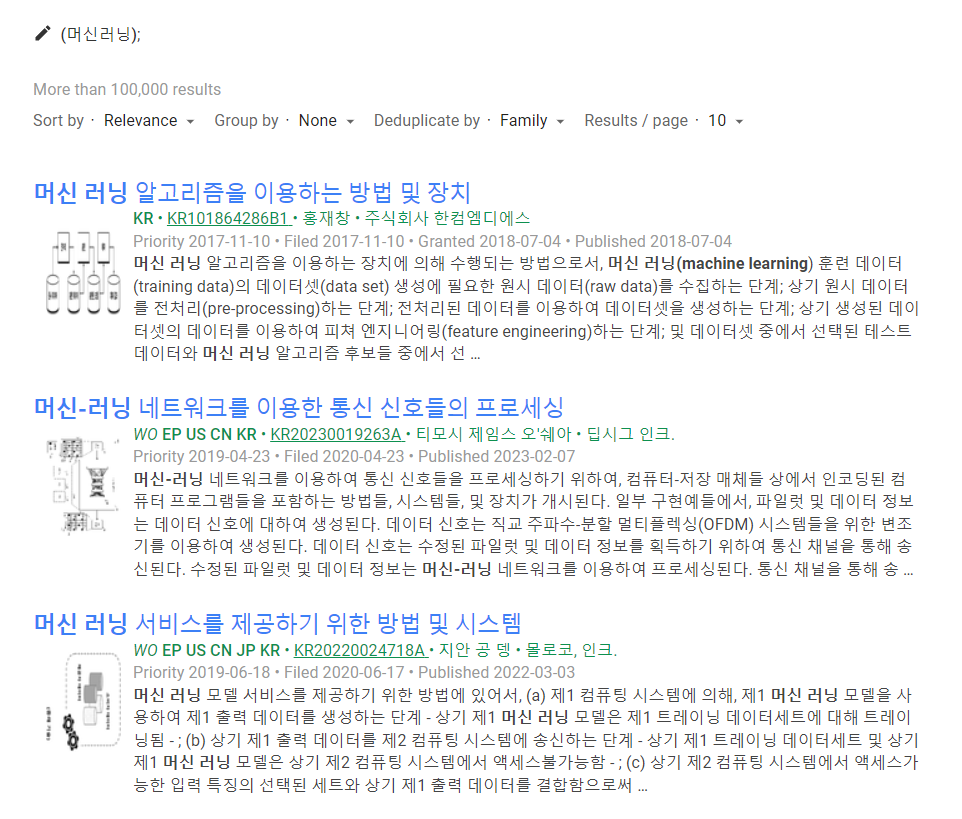This screenshot has height=819, width=962.
Task: Open patent number KR20220024718A link
Action: (x=360, y=650)
